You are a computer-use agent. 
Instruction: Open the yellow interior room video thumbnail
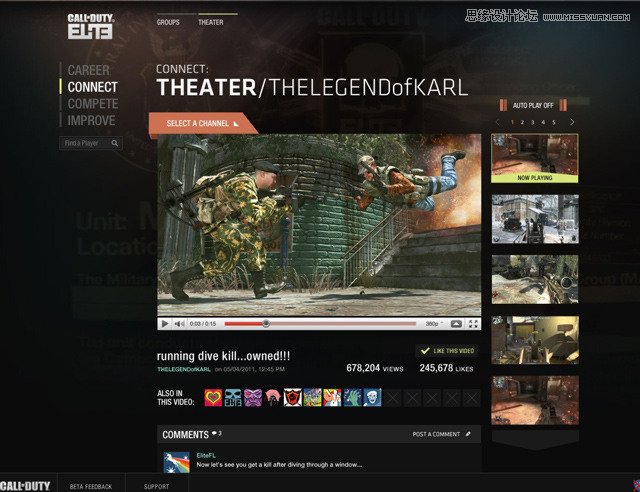pyautogui.click(x=535, y=340)
